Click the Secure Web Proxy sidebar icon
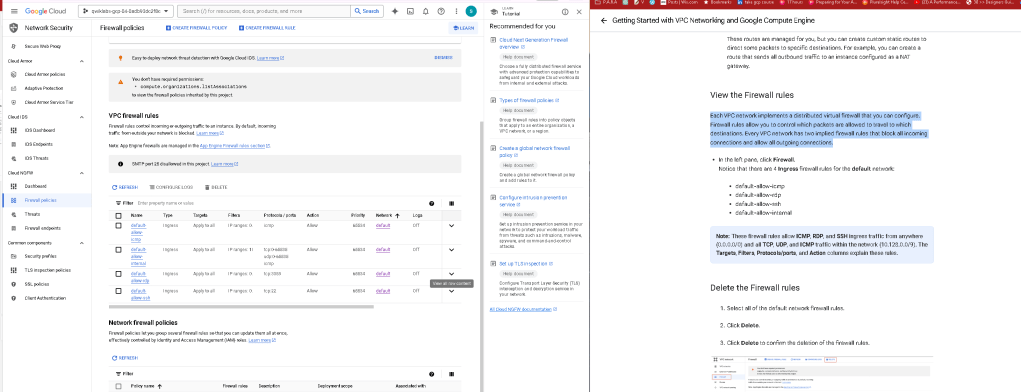Image resolution: width=1021 pixels, height=392 pixels. pos(14,46)
